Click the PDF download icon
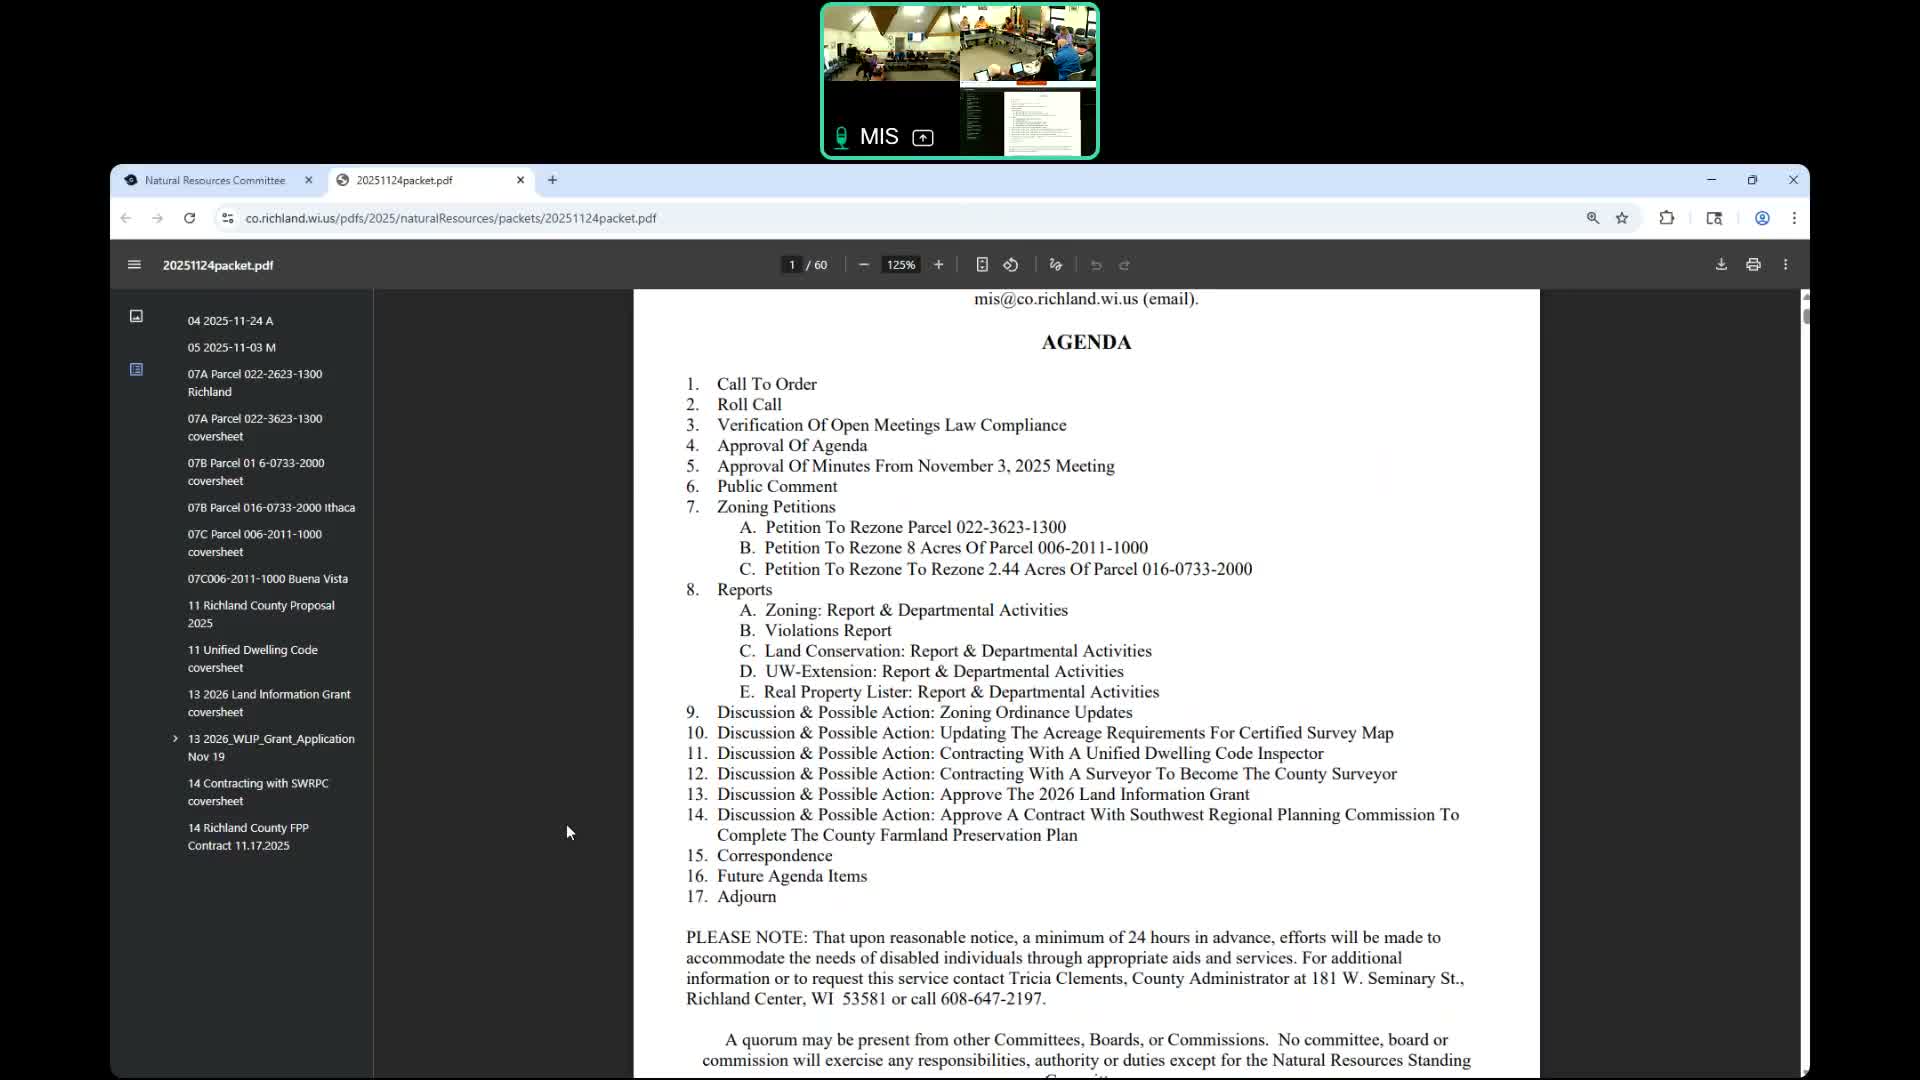The image size is (1920, 1080). 1721,265
